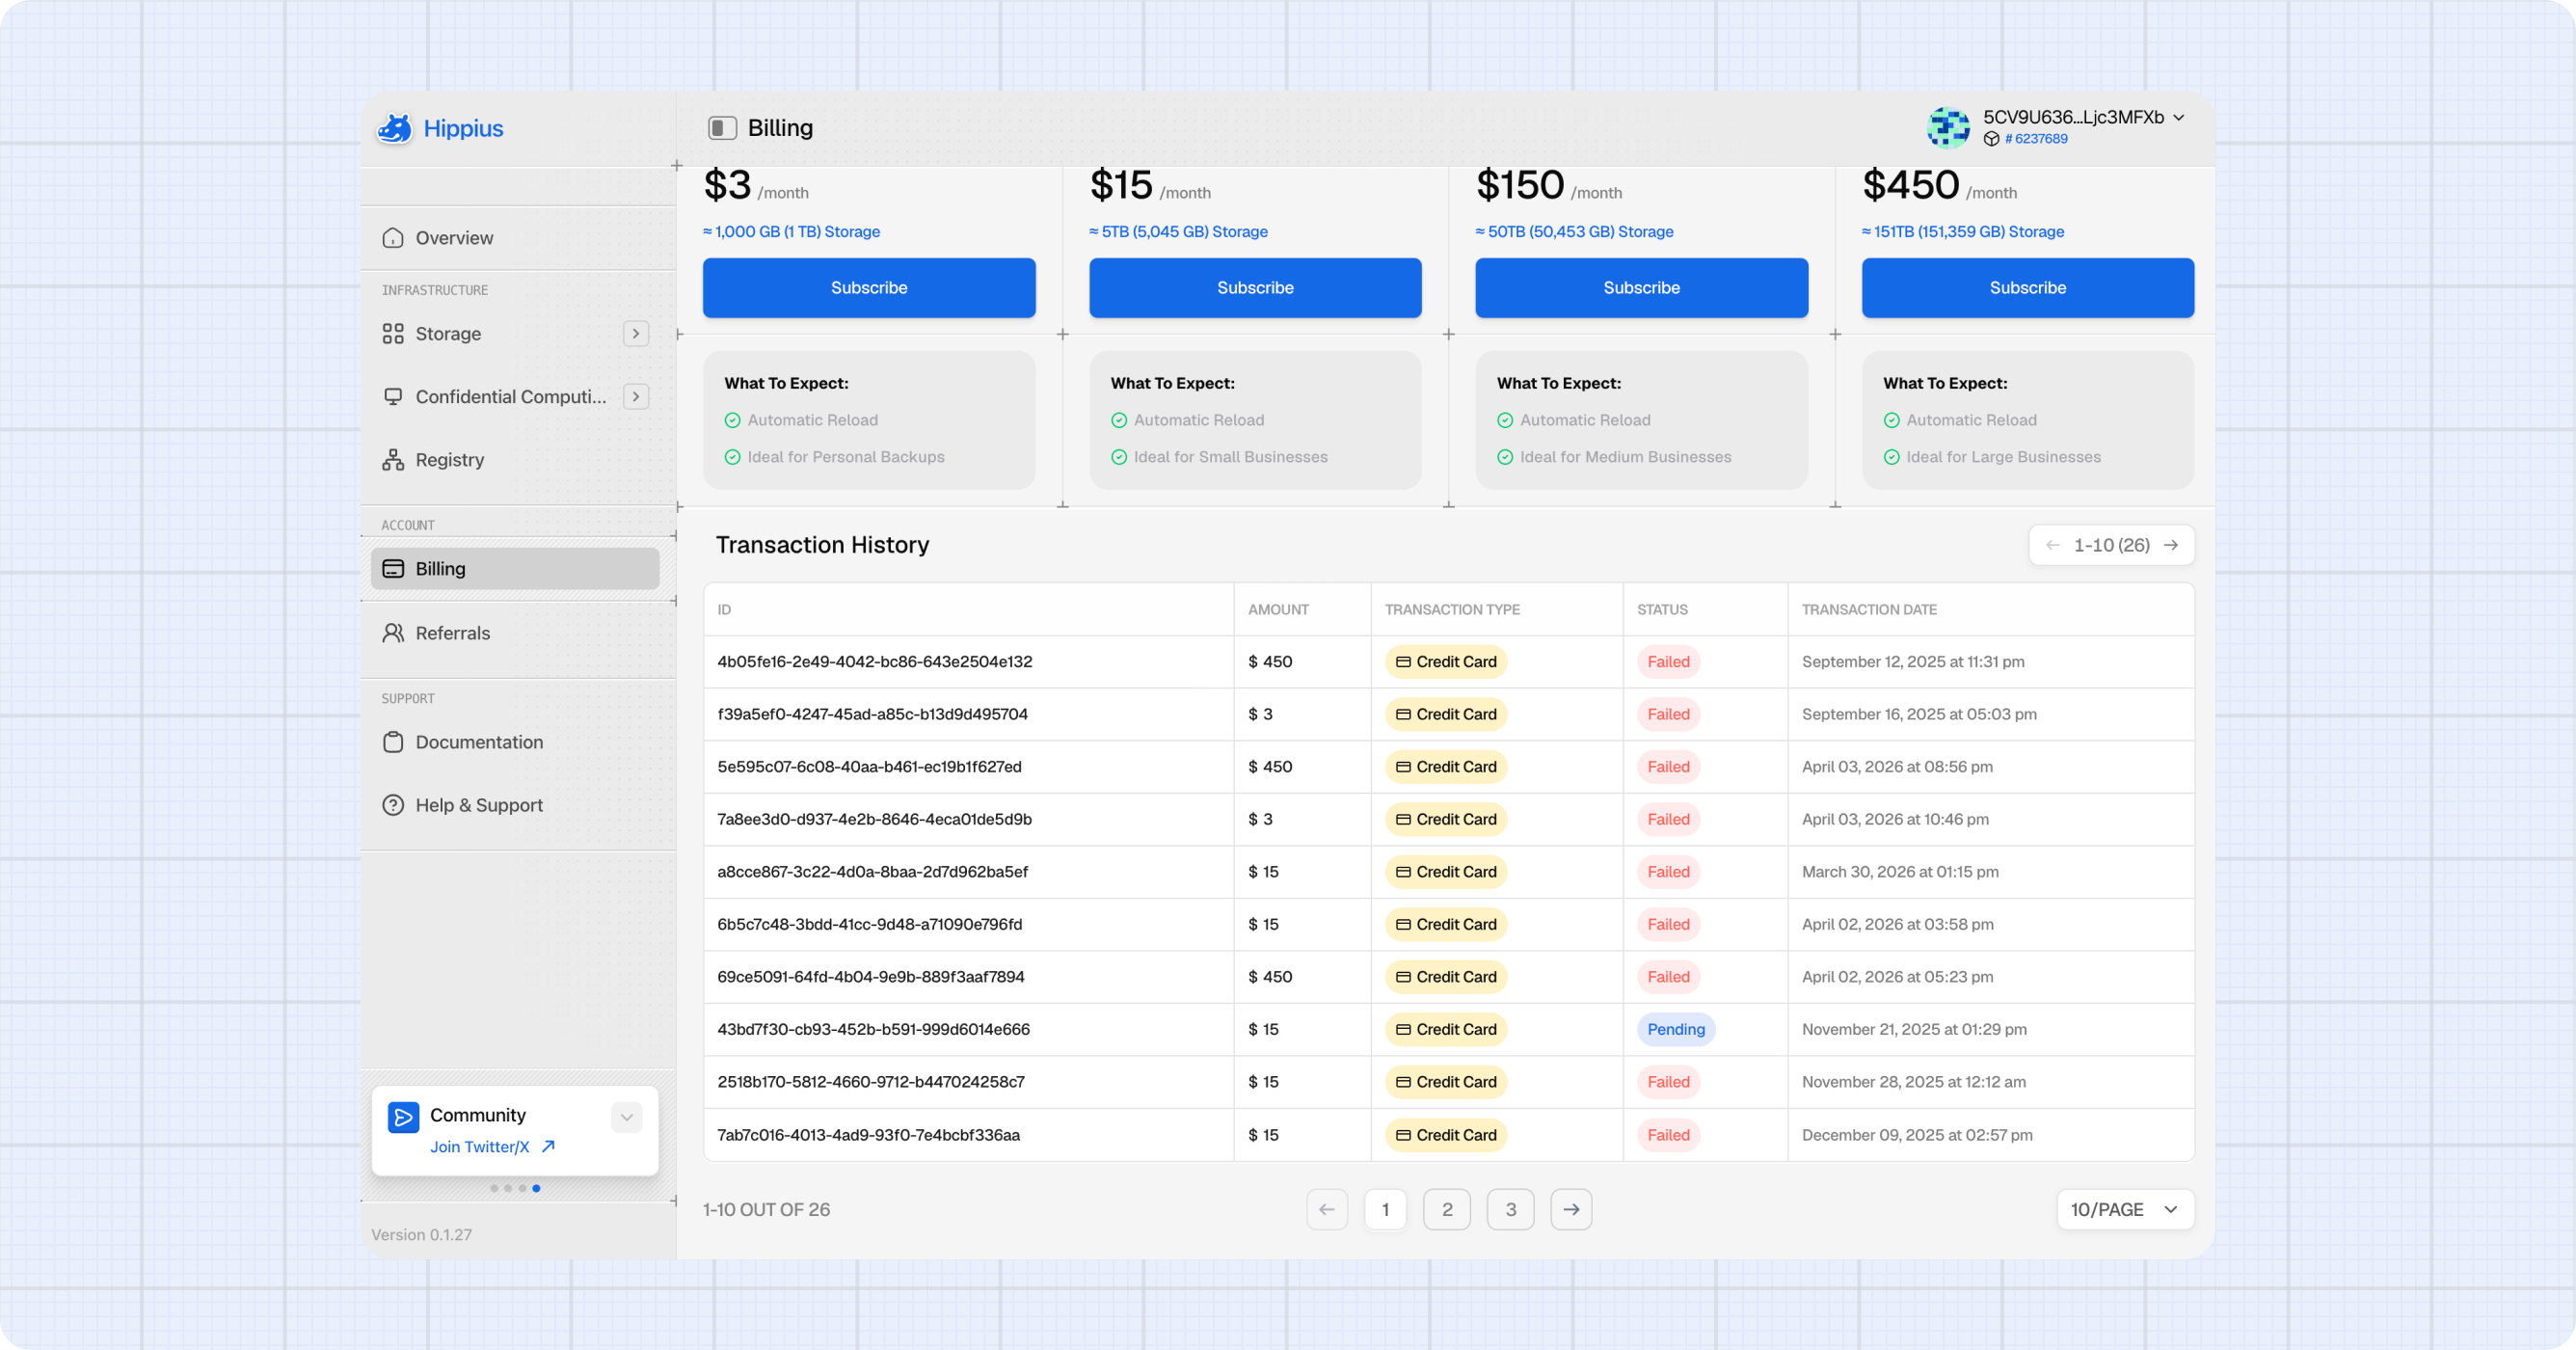Click the Overview home icon
This screenshot has height=1350, width=2576.
393,238
